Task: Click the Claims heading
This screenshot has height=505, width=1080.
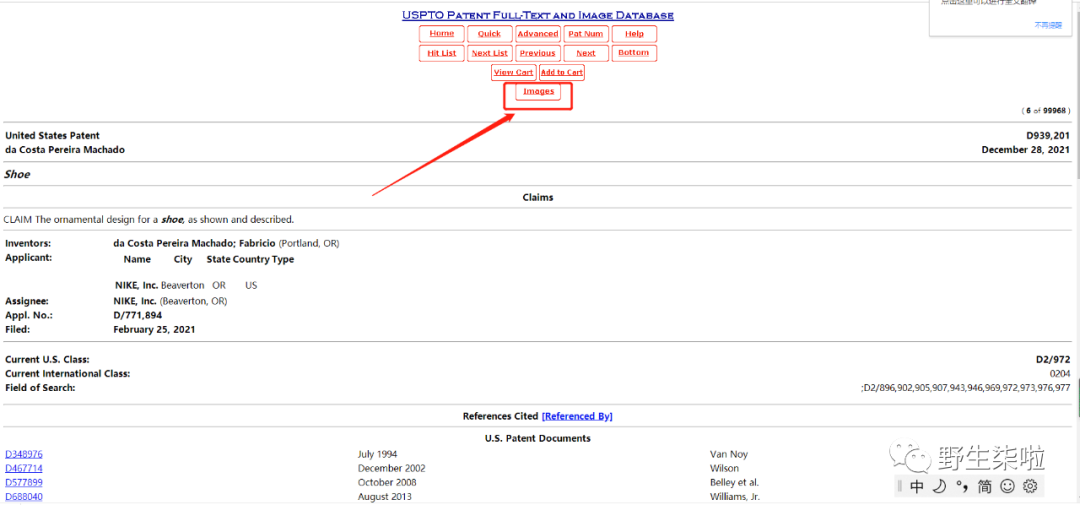Action: pyautogui.click(x=538, y=198)
